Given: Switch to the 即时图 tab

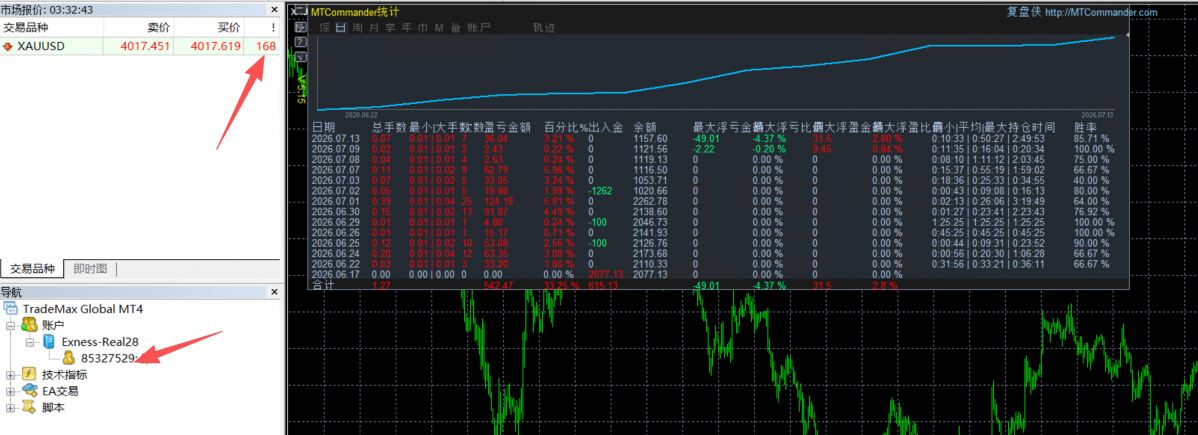Looking at the screenshot, I should coord(90,268).
